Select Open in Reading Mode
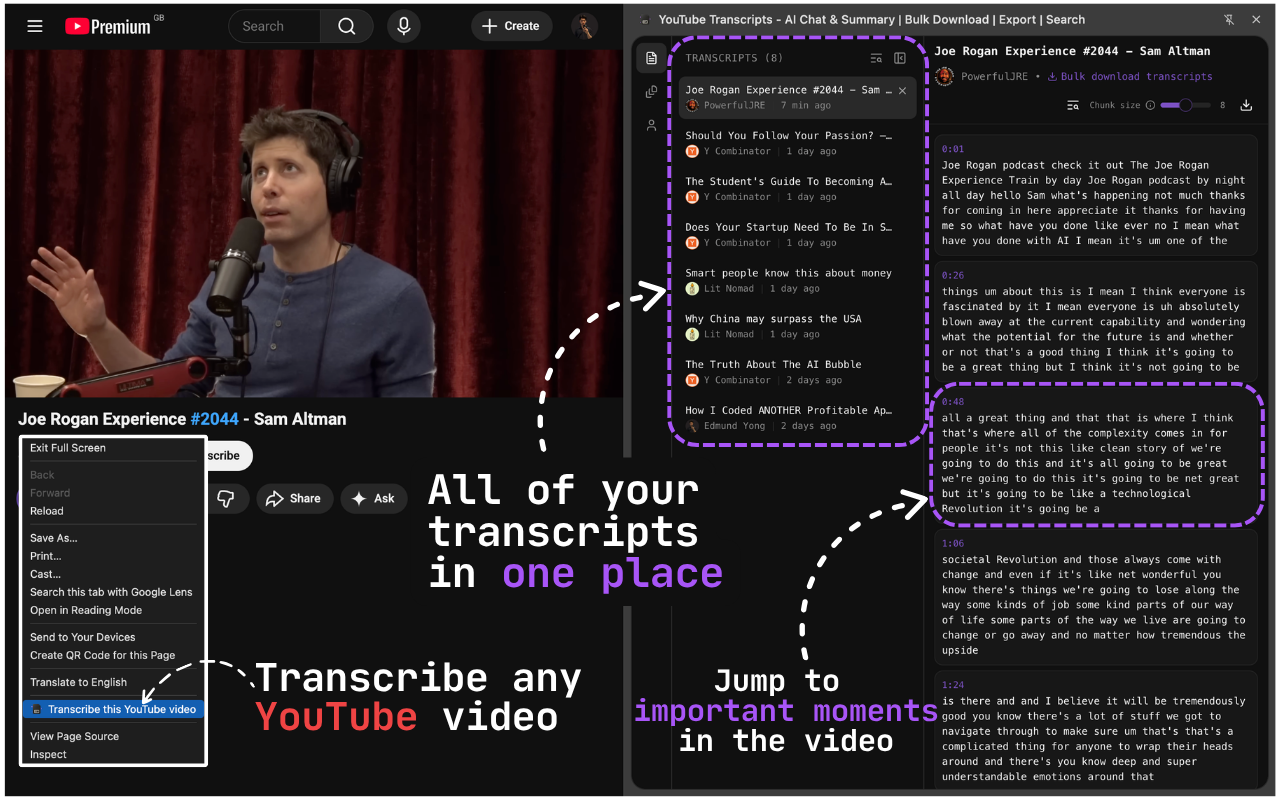The width and height of the screenshot is (1280, 800). coord(86,610)
